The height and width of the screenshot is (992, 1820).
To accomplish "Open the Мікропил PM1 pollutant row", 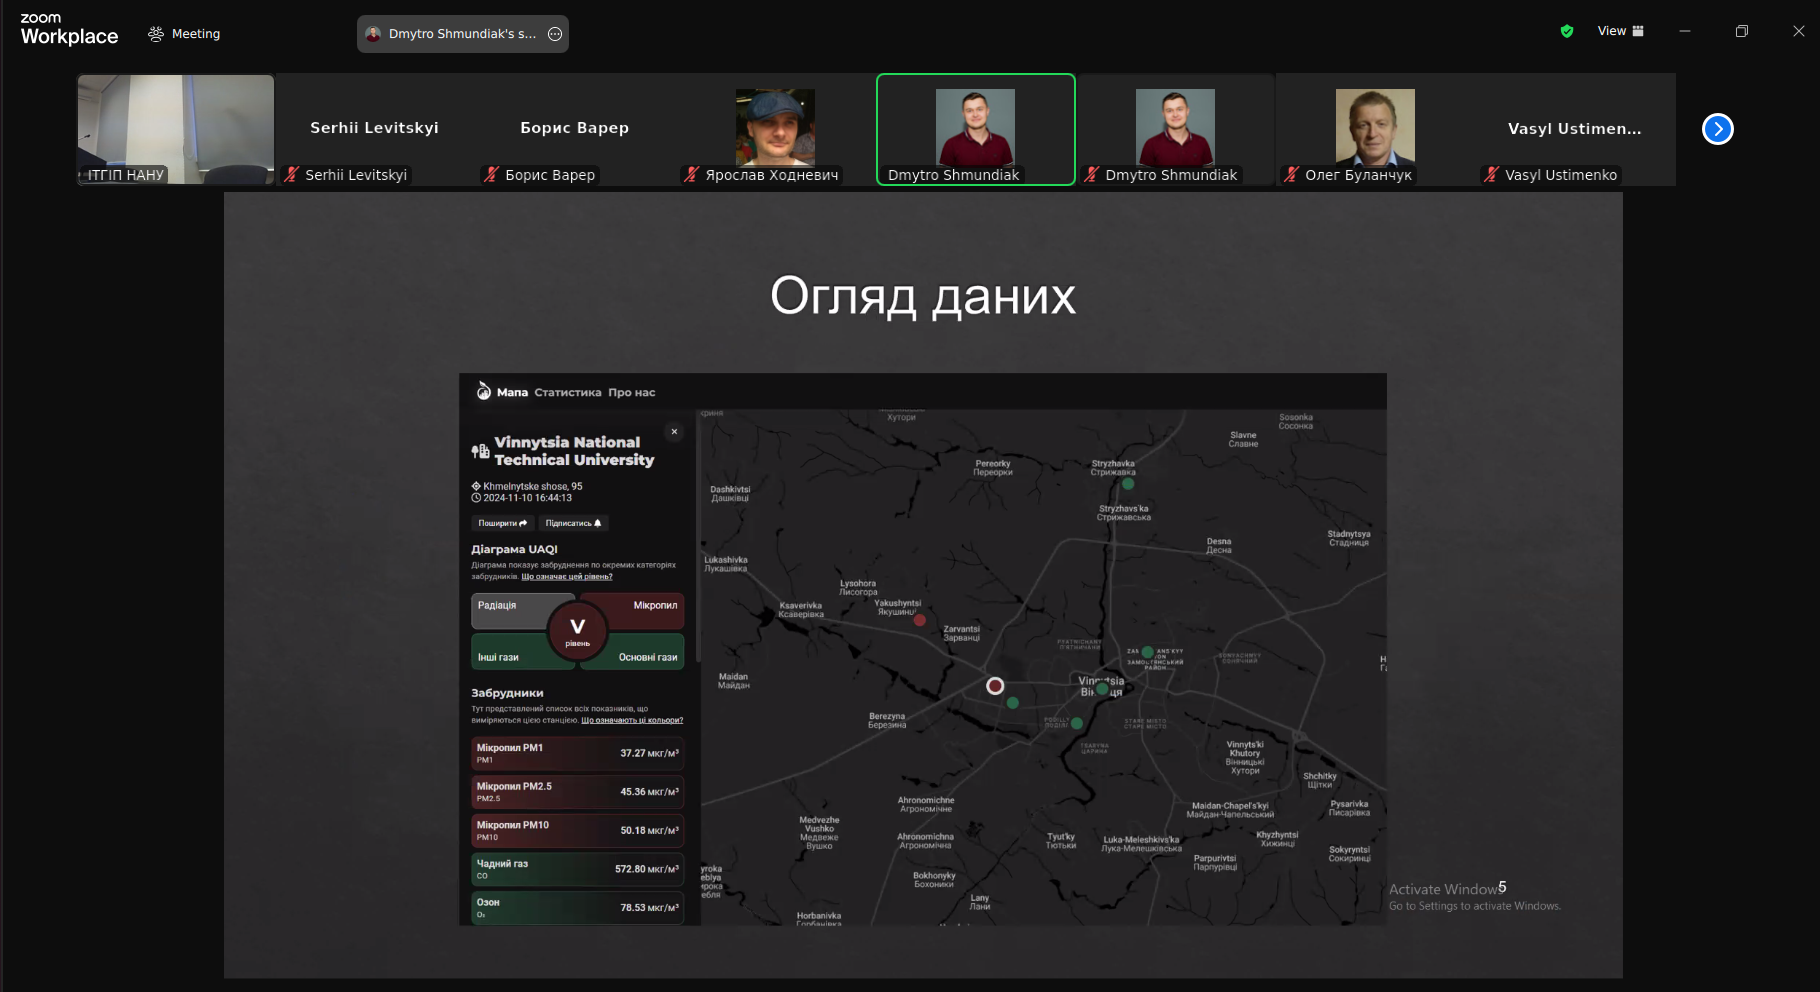I will click(578, 753).
